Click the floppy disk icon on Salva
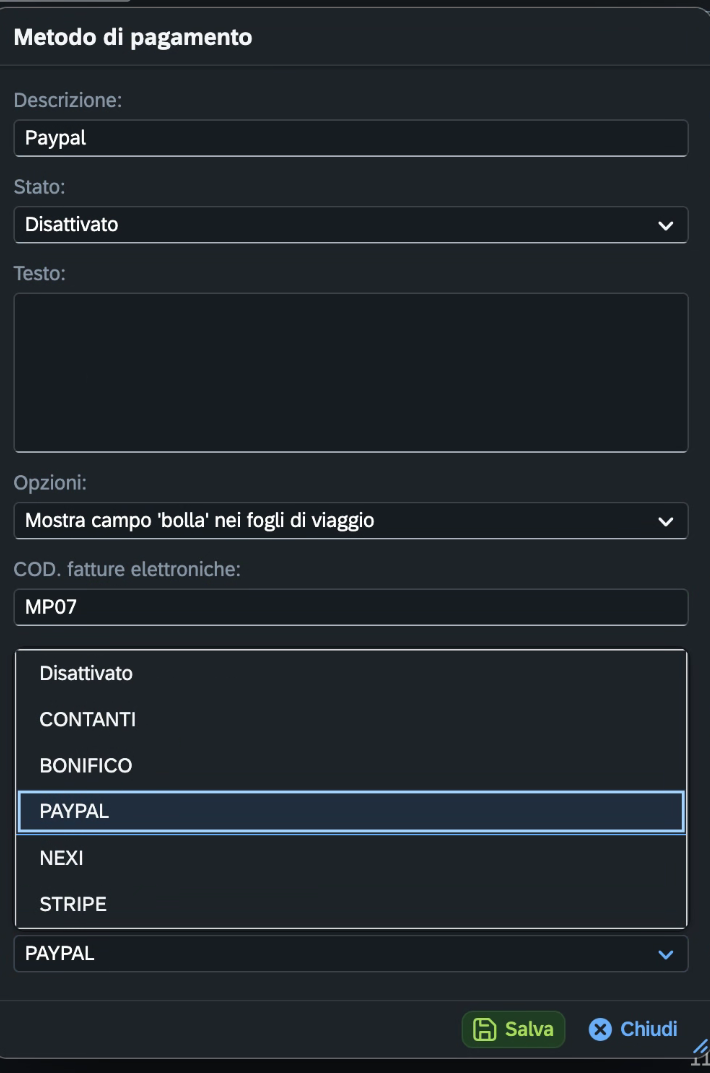710x1073 pixels. point(484,1029)
